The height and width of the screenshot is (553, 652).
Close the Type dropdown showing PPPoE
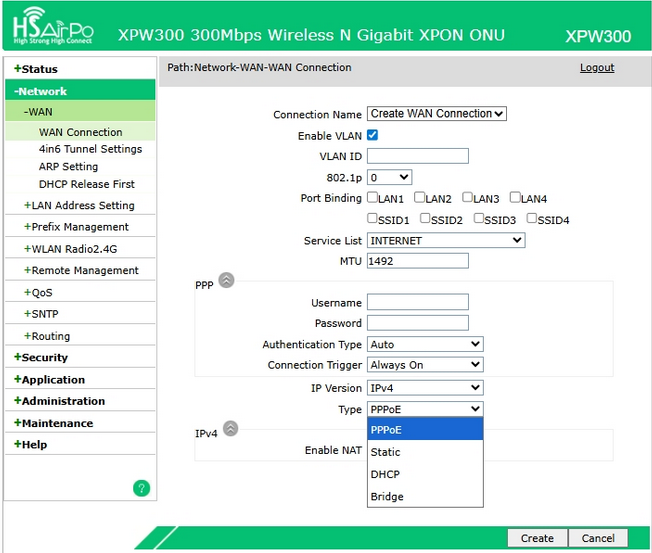[425, 409]
